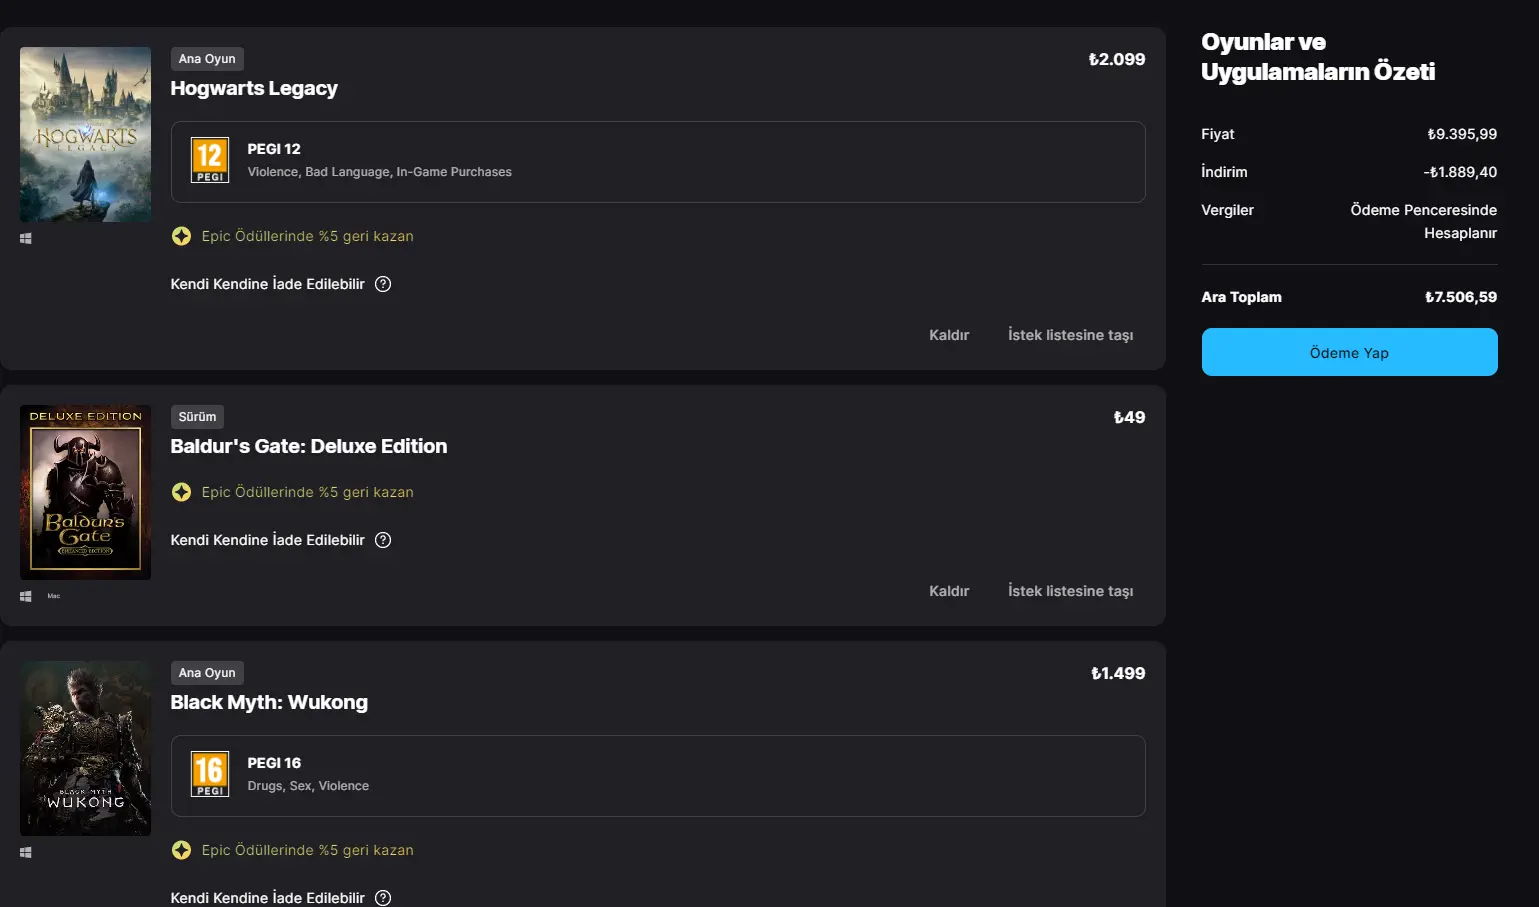Click Mac platform icon below Baldur's Gate cover
This screenshot has height=907, width=1539.
click(x=54, y=596)
